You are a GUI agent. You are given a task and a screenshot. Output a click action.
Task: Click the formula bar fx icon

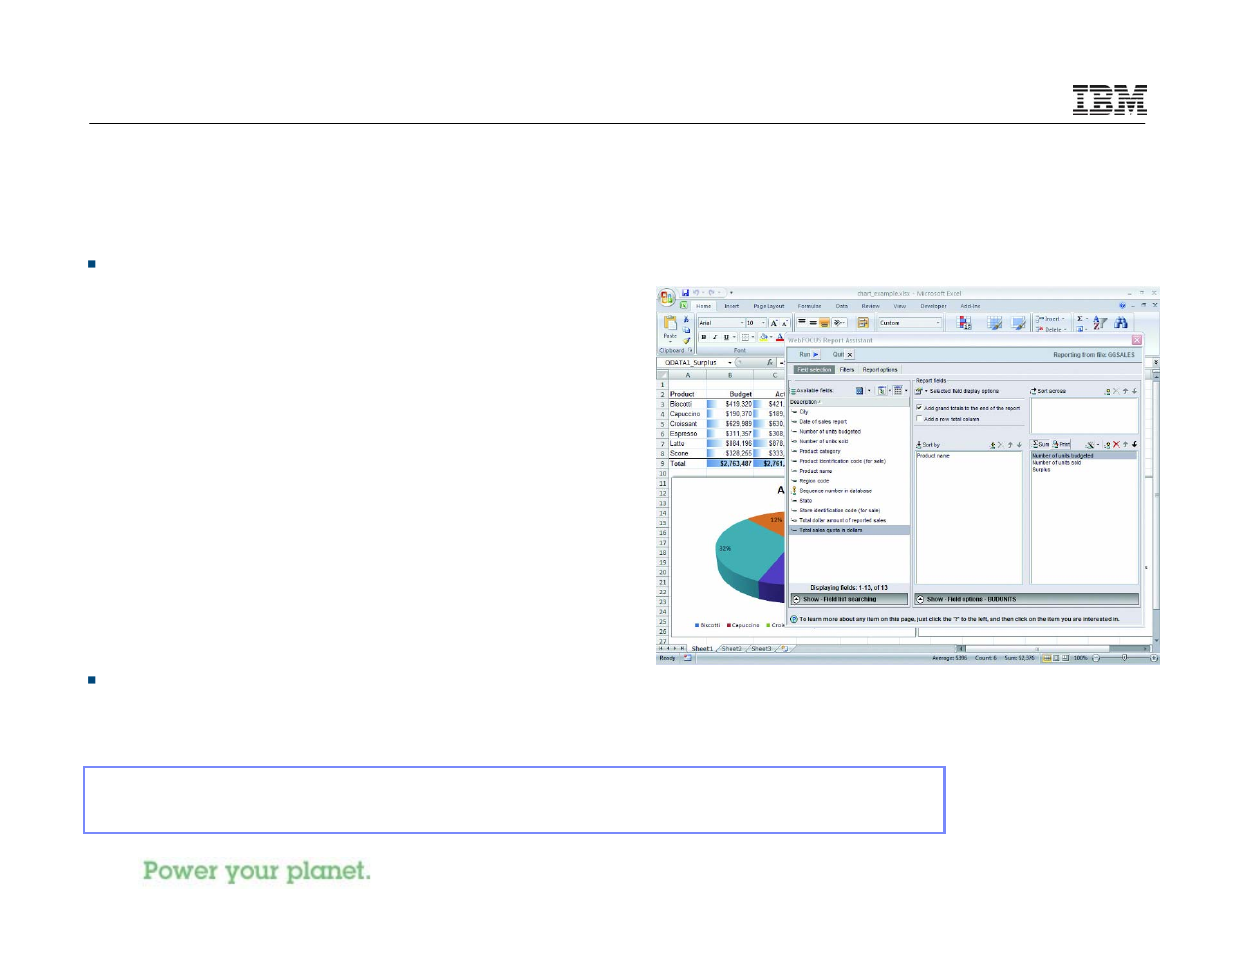(x=770, y=362)
